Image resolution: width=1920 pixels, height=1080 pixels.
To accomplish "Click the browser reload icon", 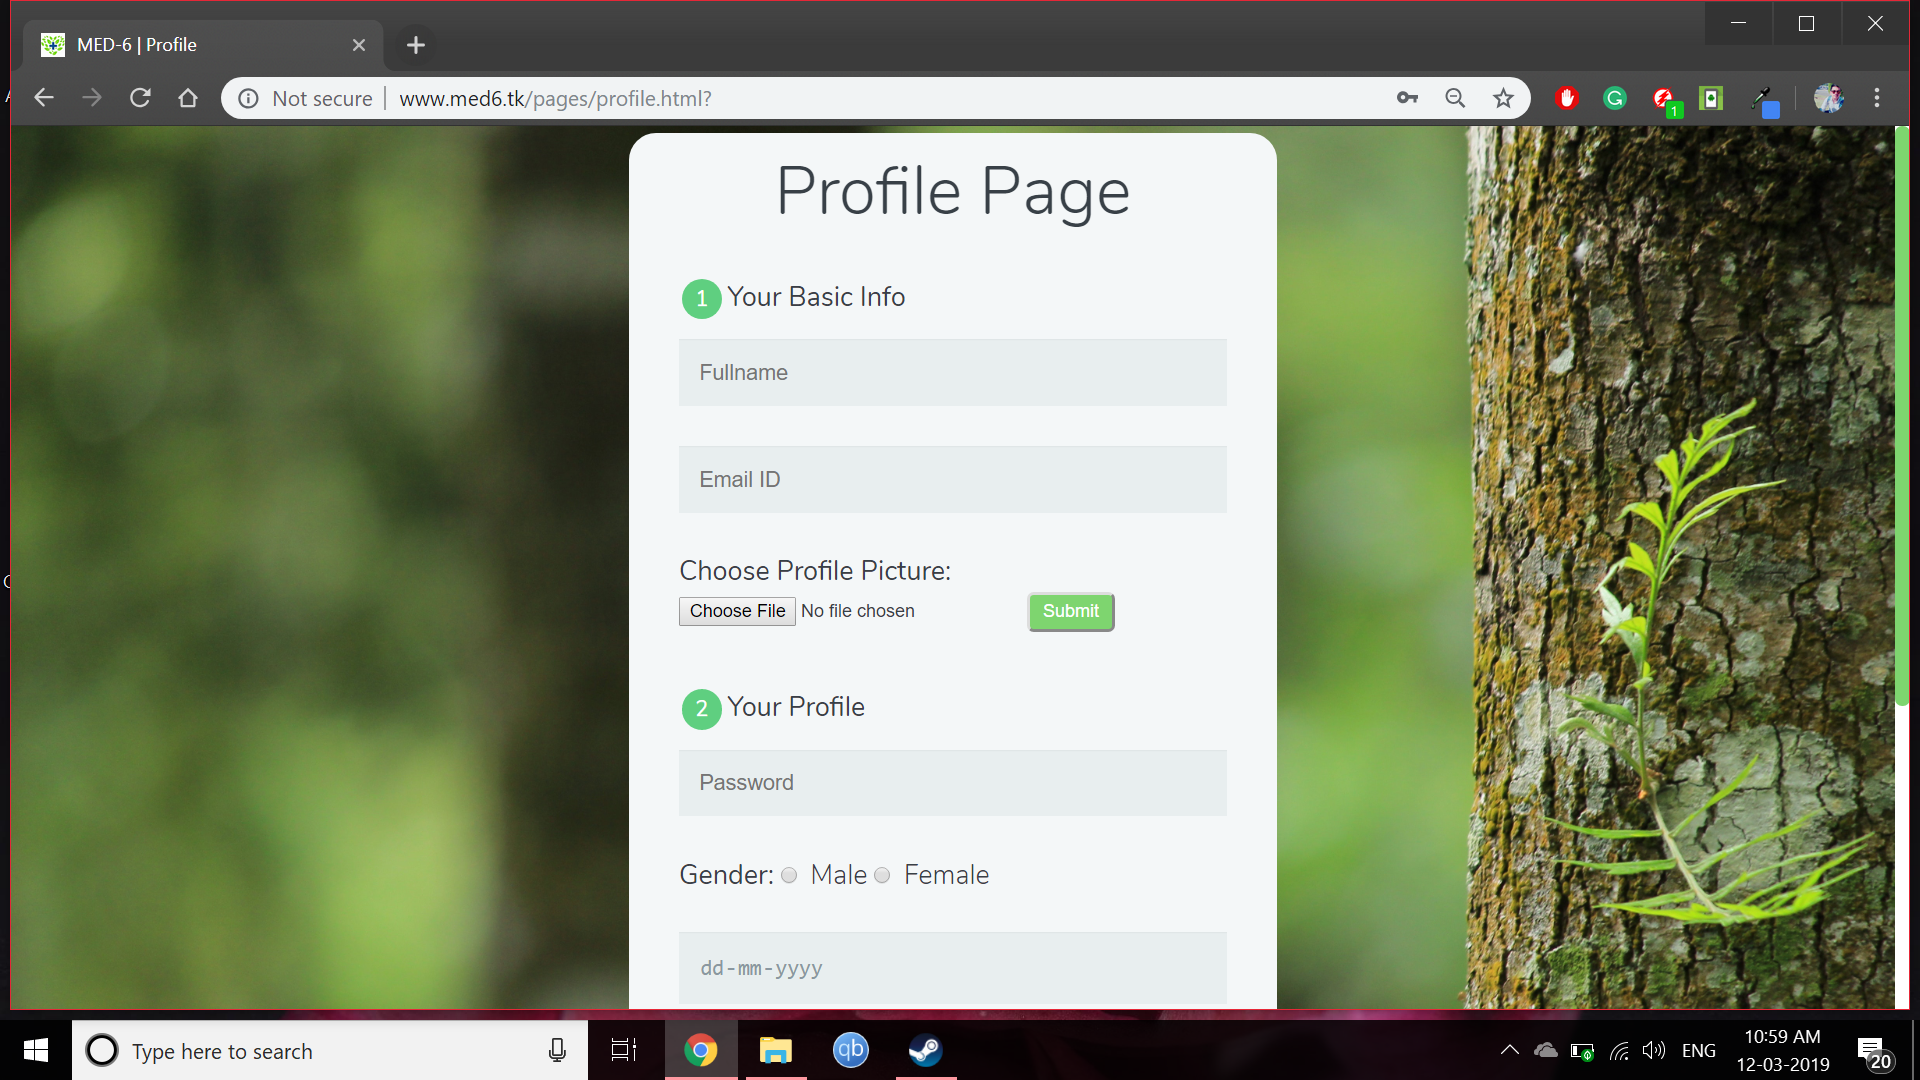I will tap(140, 98).
